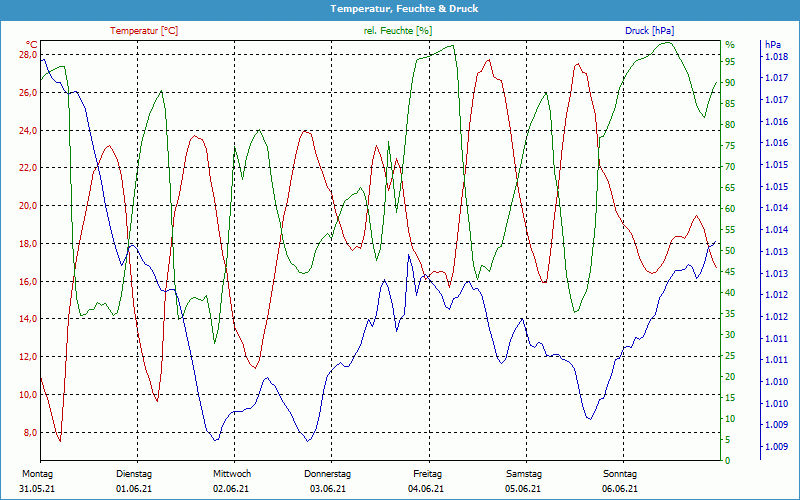Click the '°C' unit label on the temperature axis
This screenshot has width=800, height=500.
tap(32, 45)
